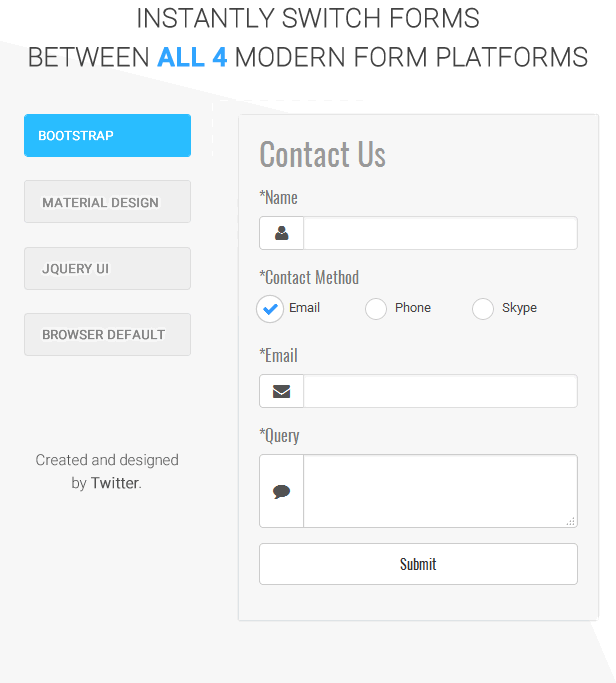The width and height of the screenshot is (616, 683).
Task: Switch to the Bootstrap form platform
Action: [x=107, y=136]
